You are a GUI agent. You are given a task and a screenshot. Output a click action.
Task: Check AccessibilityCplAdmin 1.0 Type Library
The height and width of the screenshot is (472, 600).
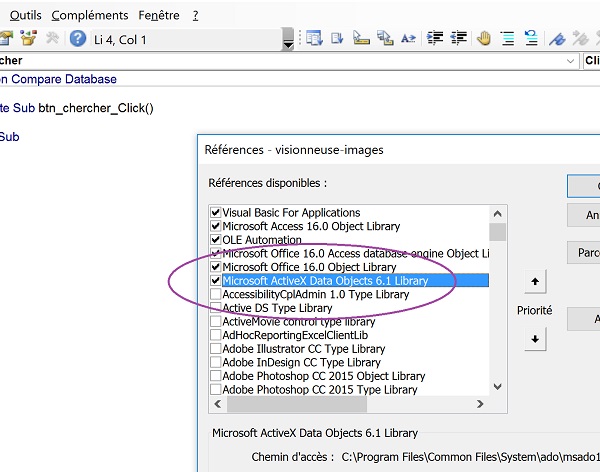click(215, 294)
